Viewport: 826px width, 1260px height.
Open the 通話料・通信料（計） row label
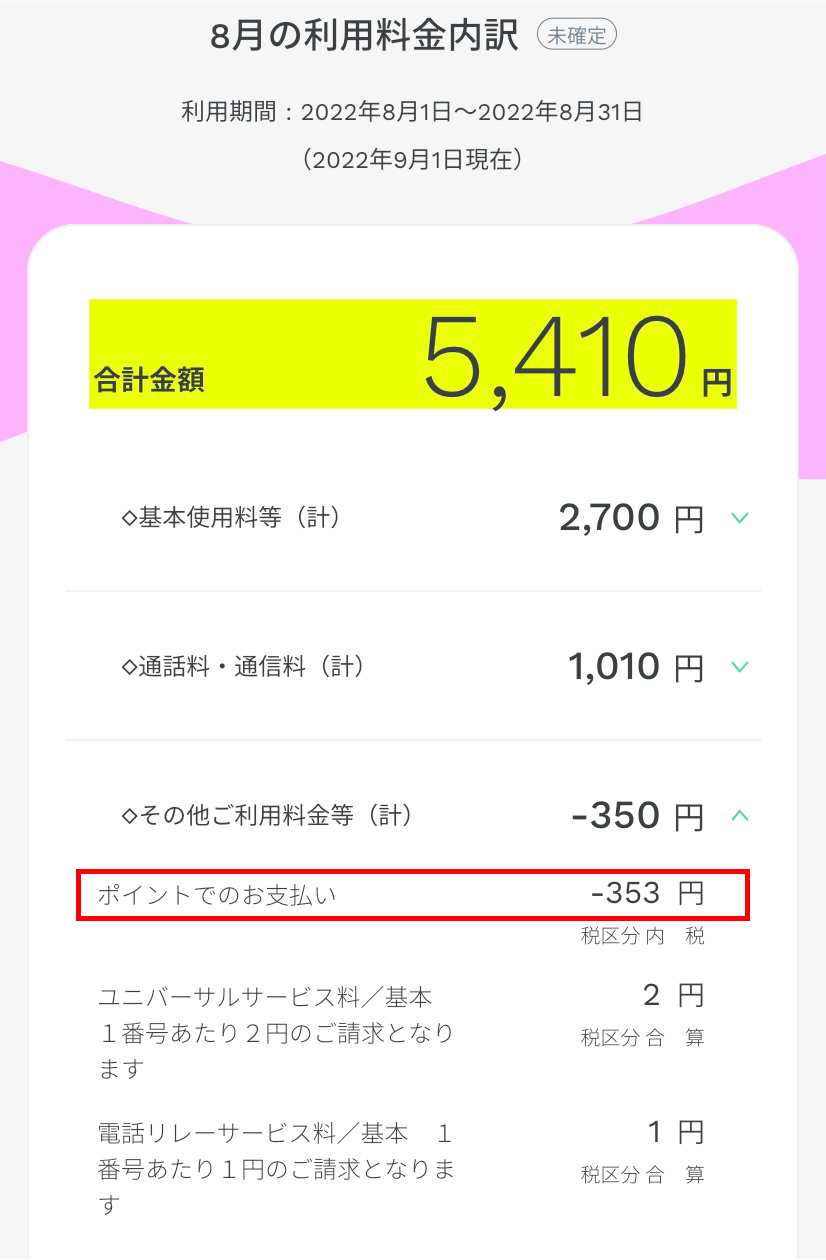[x=243, y=667]
